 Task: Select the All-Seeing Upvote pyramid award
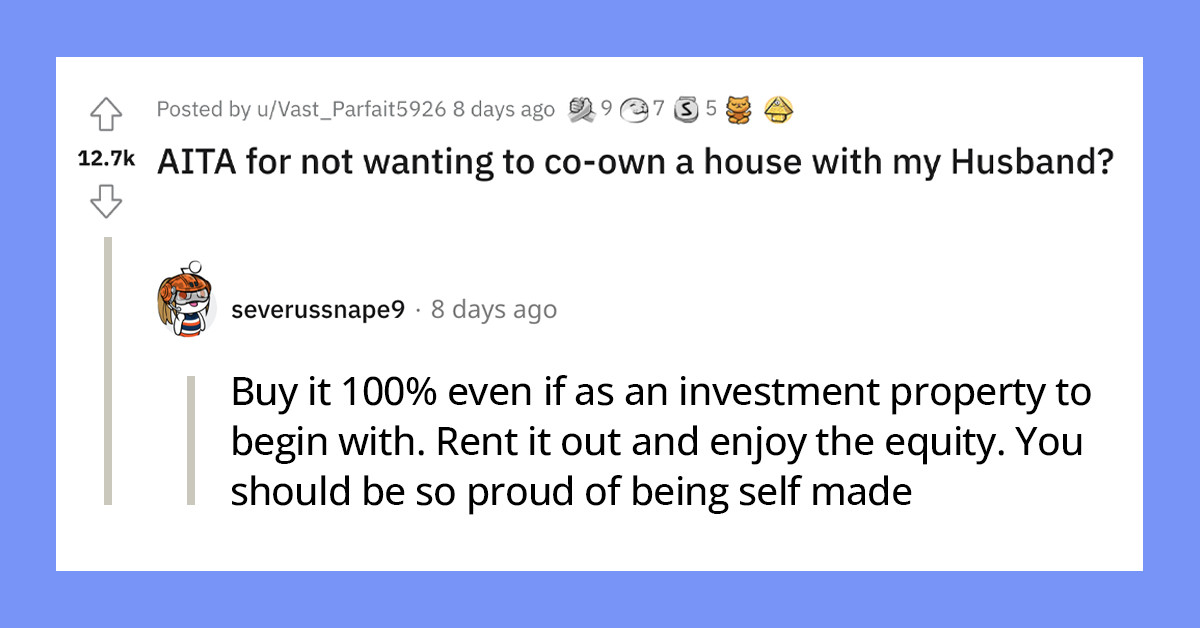point(778,110)
